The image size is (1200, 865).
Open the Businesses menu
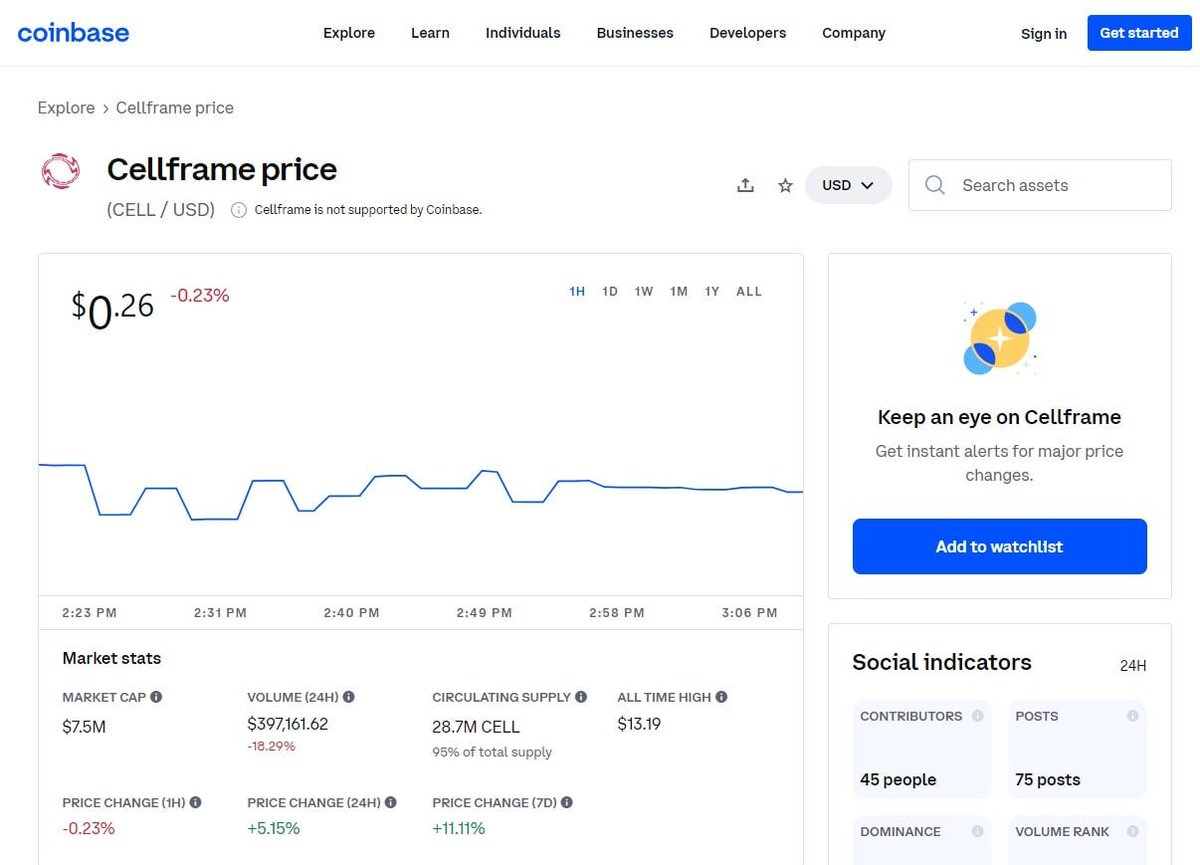coord(635,33)
